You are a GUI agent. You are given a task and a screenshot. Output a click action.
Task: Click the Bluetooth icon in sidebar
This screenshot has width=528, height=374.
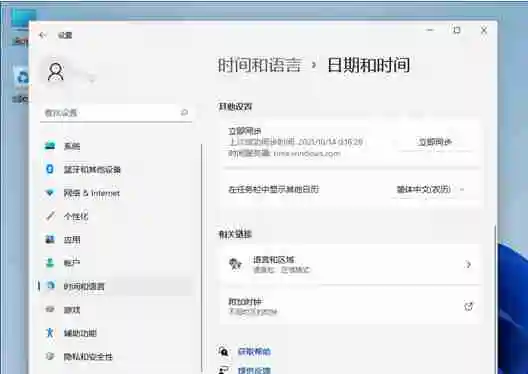click(50, 169)
